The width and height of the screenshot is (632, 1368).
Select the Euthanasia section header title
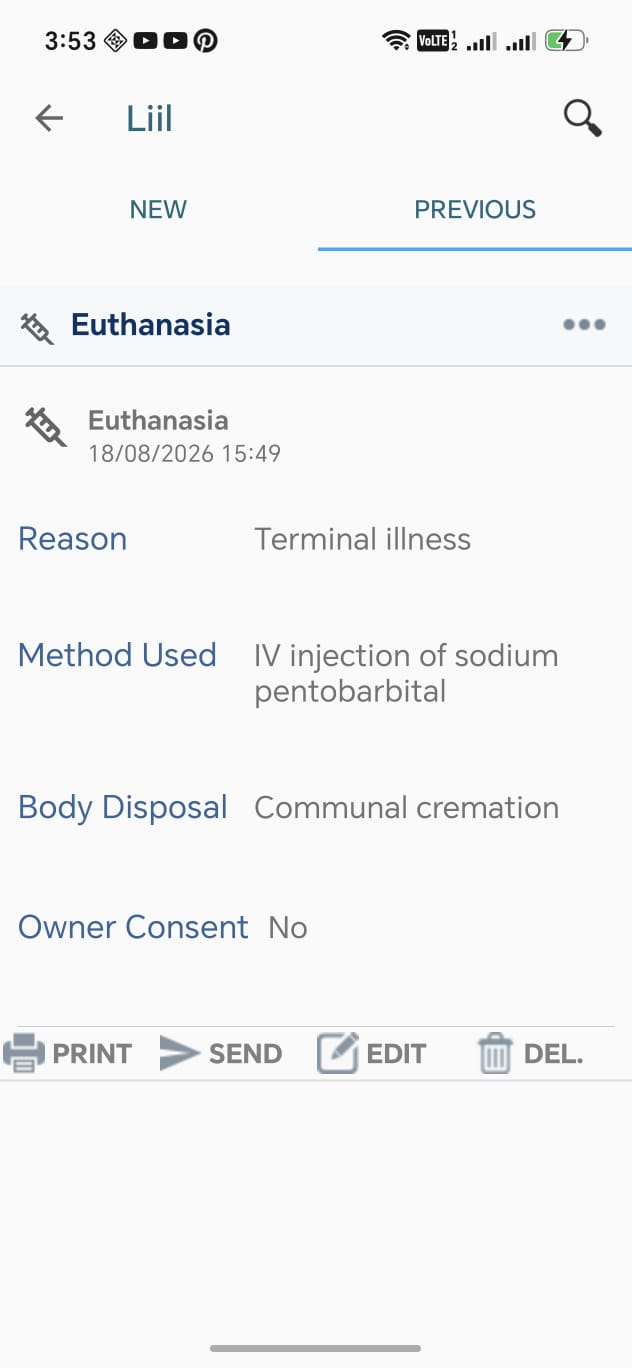(151, 325)
